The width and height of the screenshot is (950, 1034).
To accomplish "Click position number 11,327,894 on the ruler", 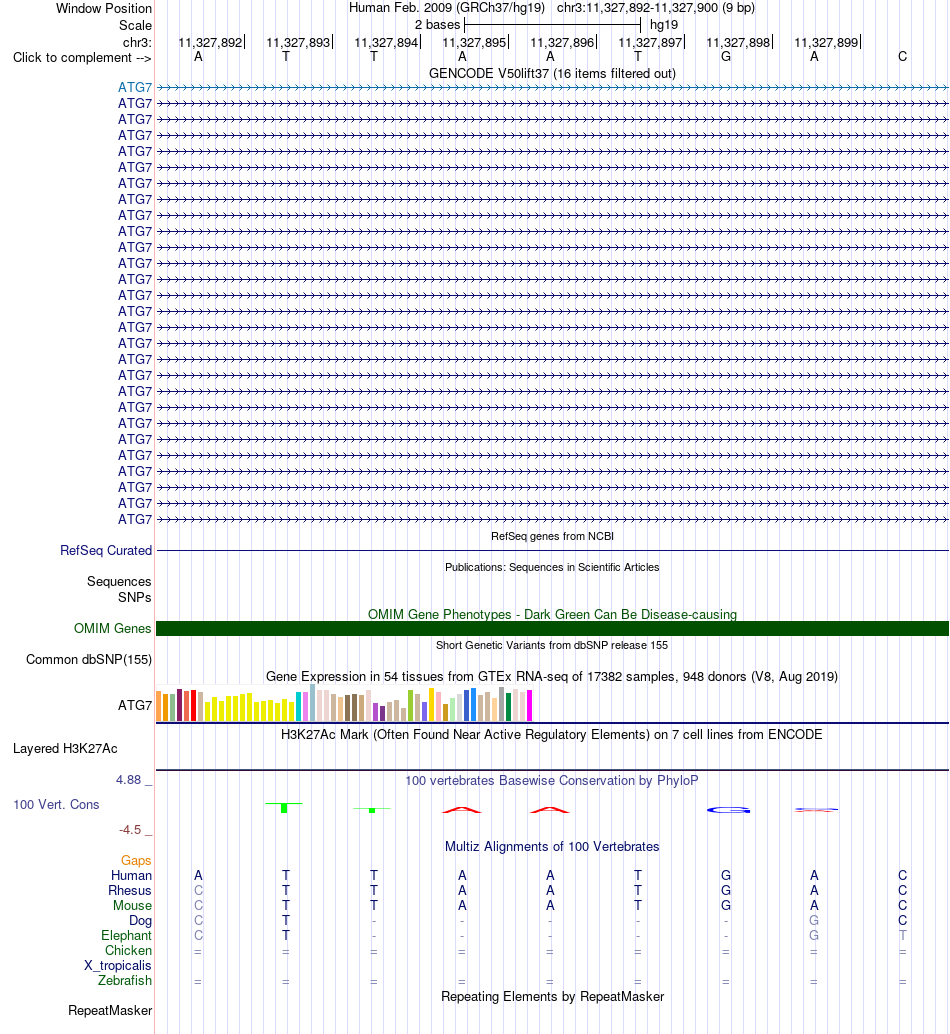I will click(386, 42).
